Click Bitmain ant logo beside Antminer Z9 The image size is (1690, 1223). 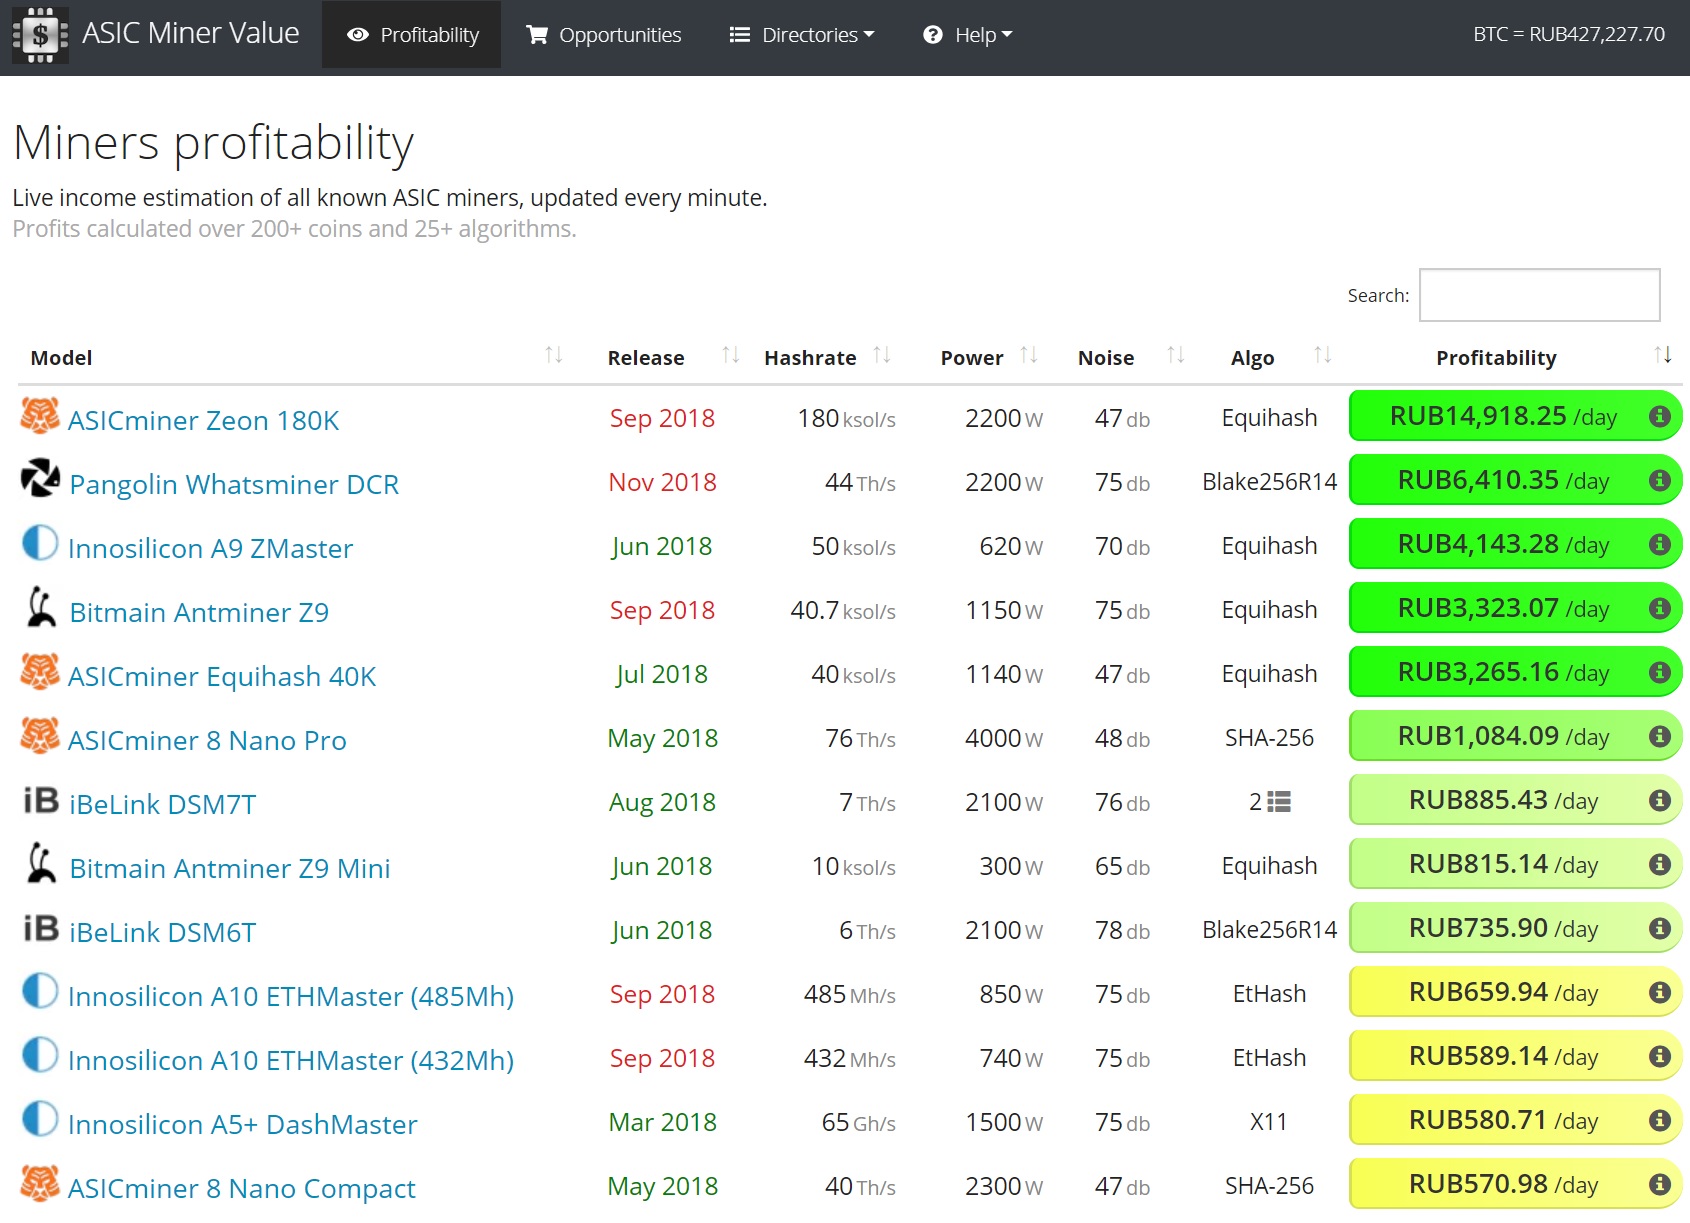tap(41, 607)
